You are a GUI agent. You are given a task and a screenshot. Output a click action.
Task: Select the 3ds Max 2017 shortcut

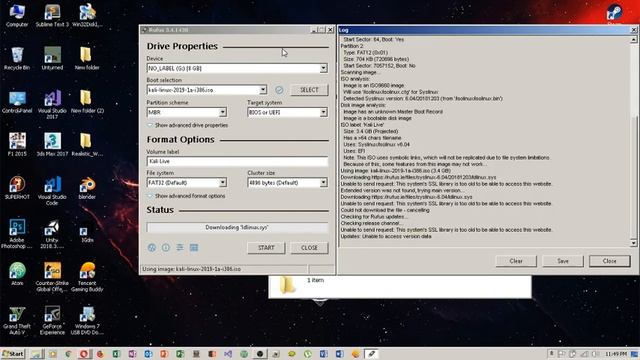click(x=52, y=144)
